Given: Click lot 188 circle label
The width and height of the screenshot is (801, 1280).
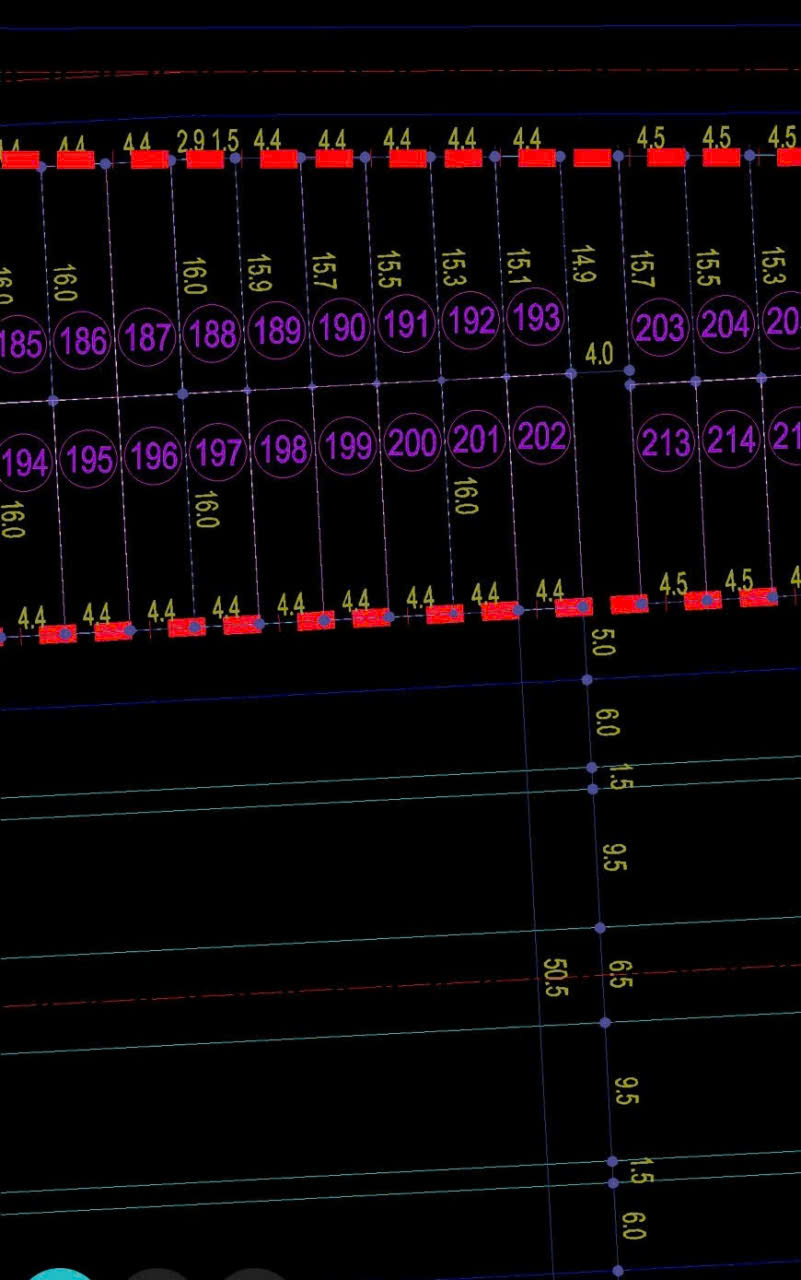Looking at the screenshot, I should coord(212,334).
